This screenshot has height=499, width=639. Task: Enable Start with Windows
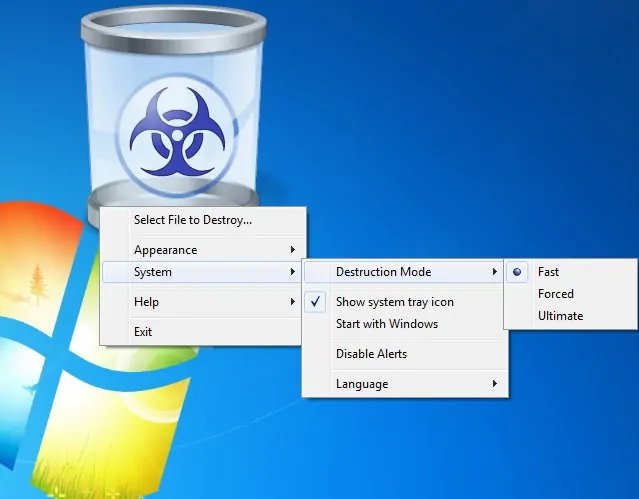tap(386, 324)
